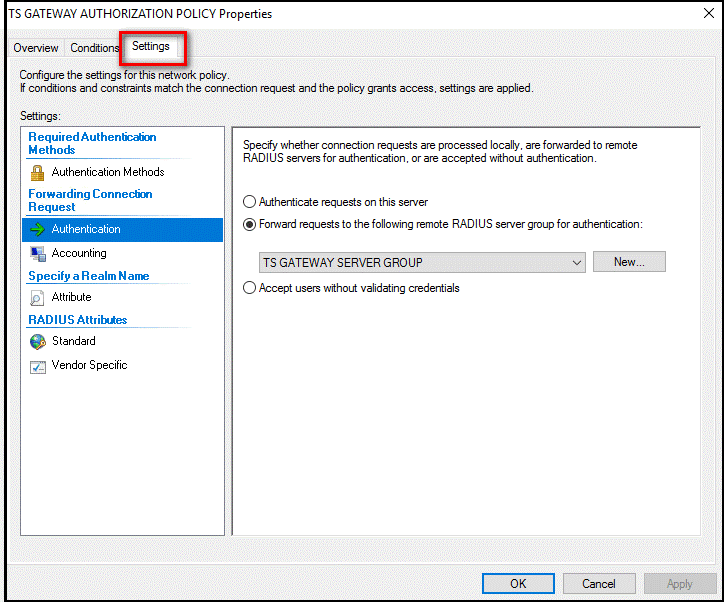Select Authenticate requests on this server
This screenshot has height=602, width=724.
(x=249, y=202)
